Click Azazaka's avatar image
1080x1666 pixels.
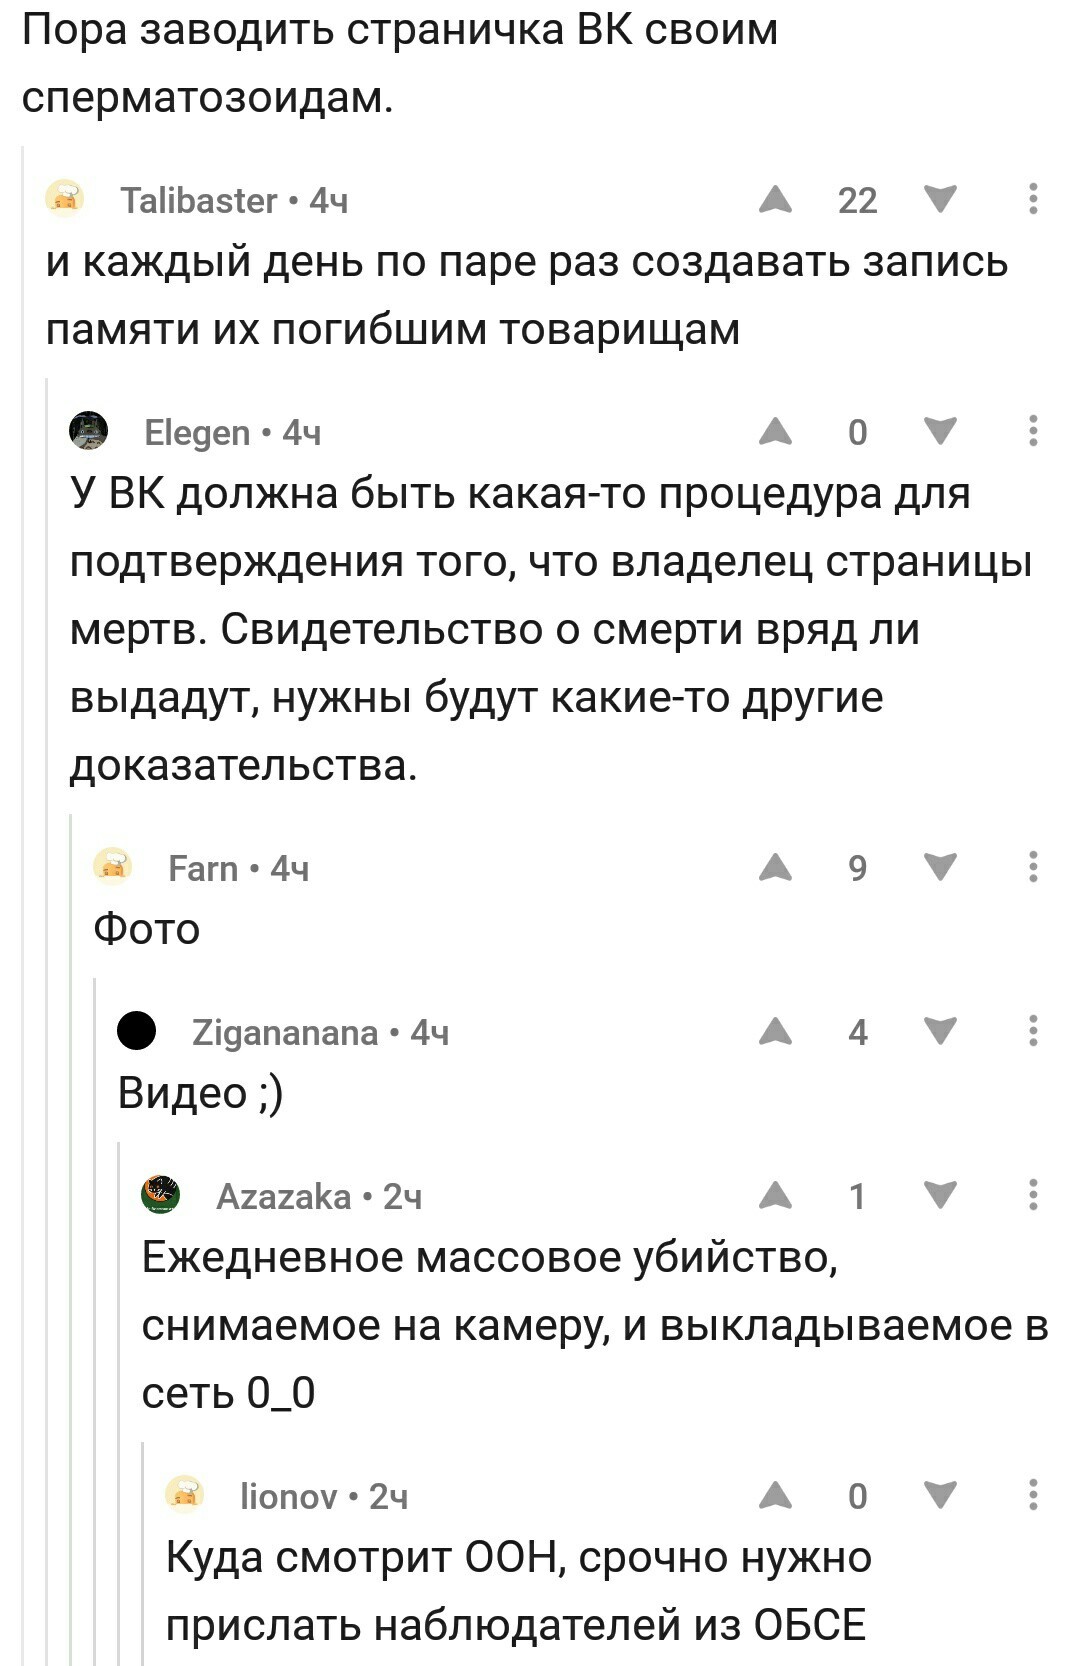point(160,1195)
